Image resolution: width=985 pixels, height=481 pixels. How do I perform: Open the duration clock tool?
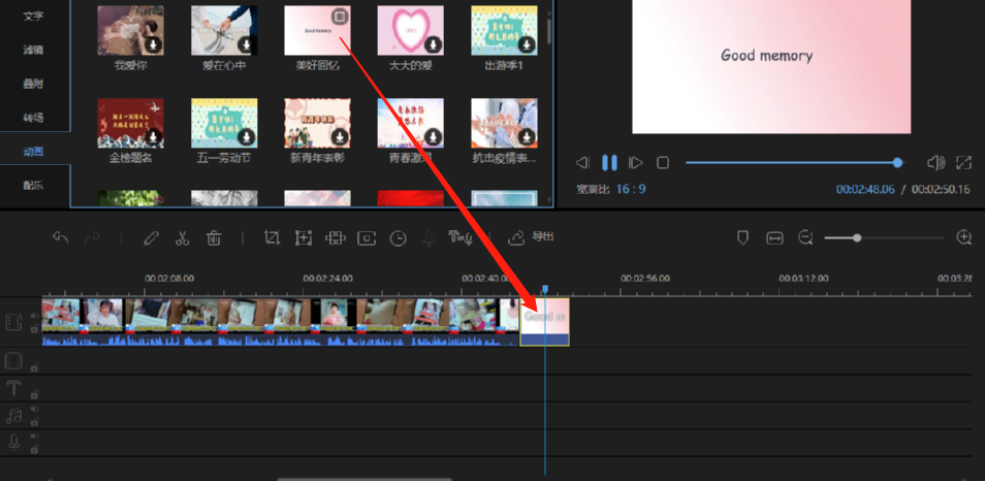click(398, 238)
